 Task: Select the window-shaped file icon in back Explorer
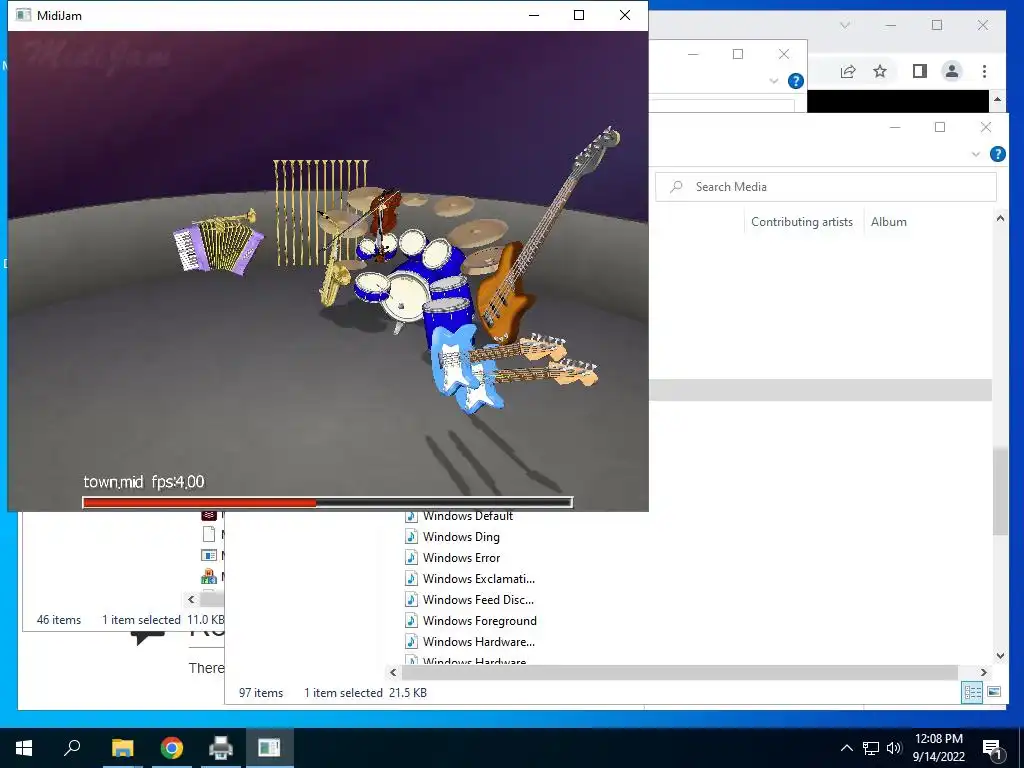click(x=209, y=555)
